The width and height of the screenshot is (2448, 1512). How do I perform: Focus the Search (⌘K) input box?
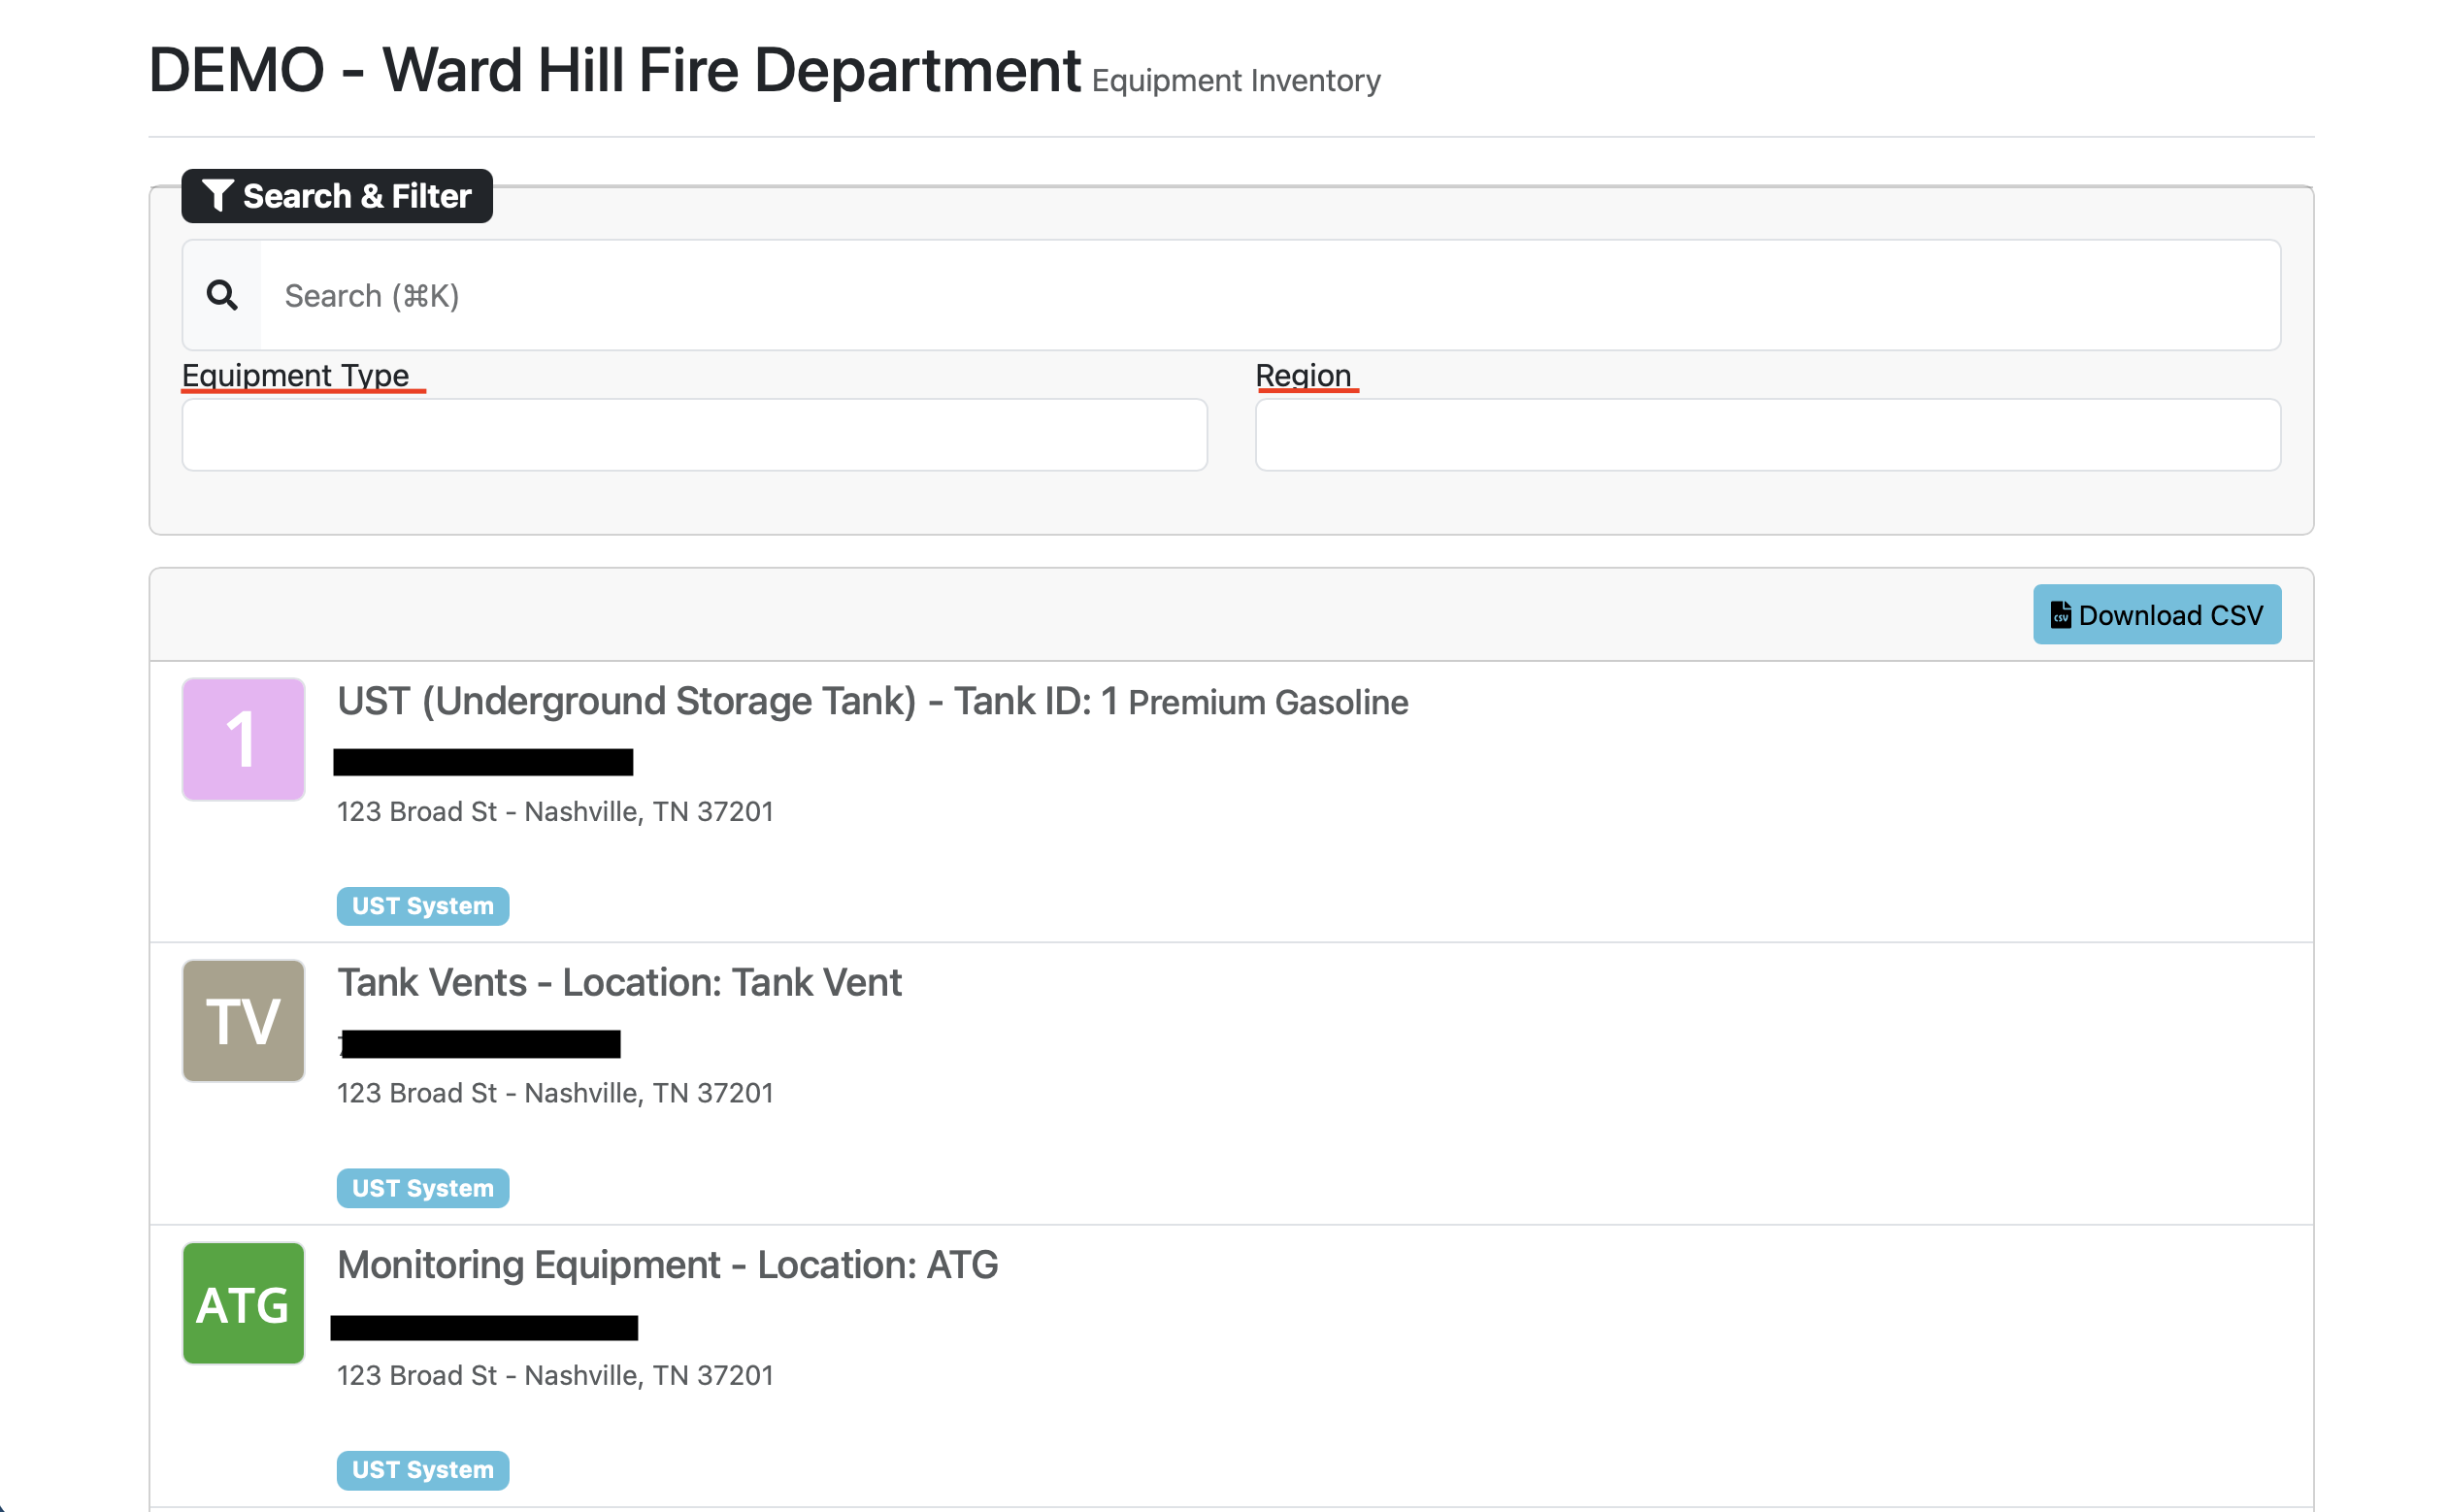(1268, 295)
